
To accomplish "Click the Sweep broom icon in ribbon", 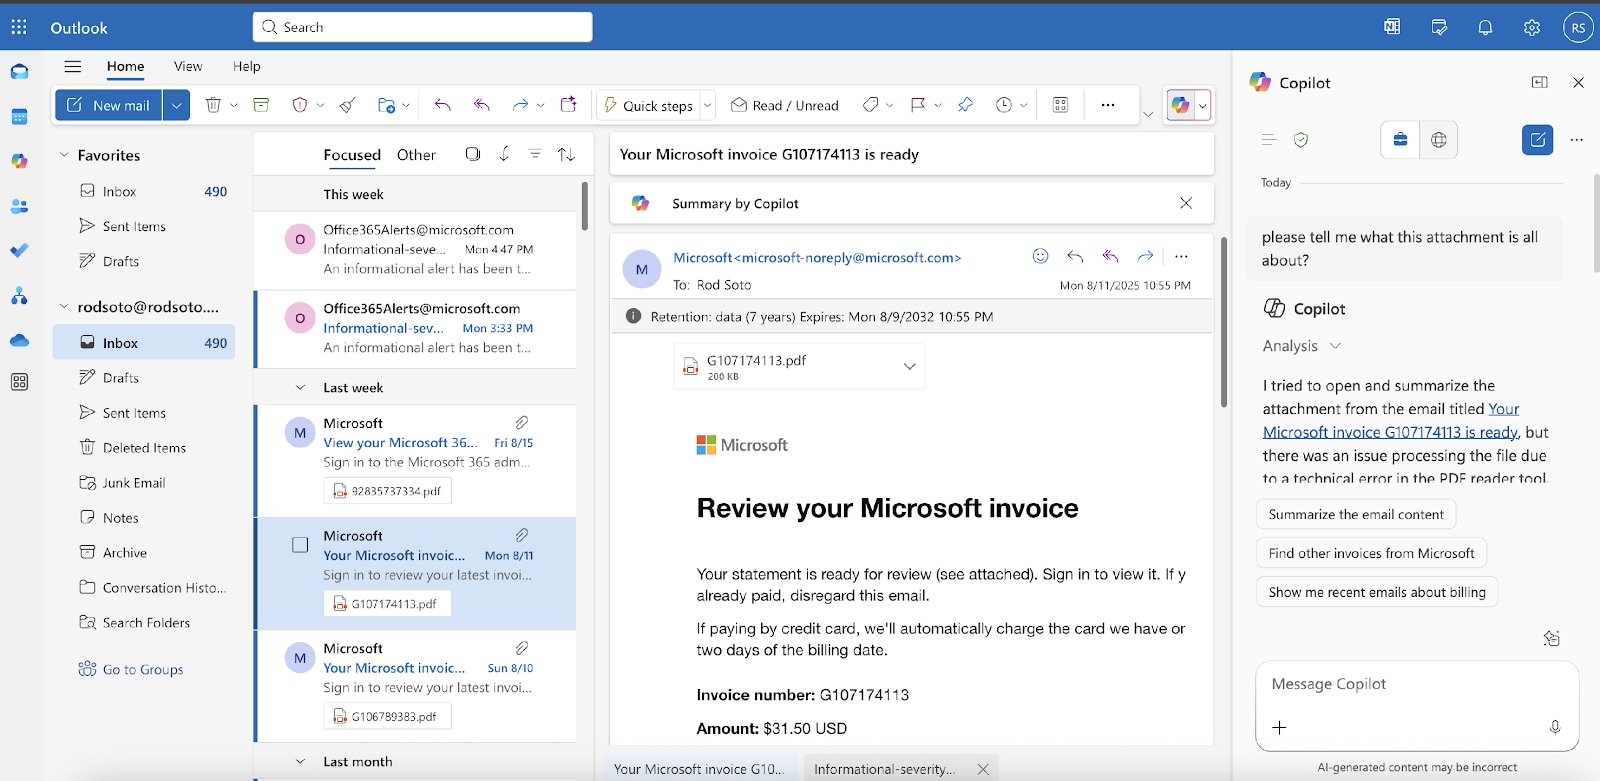I will click(x=348, y=105).
